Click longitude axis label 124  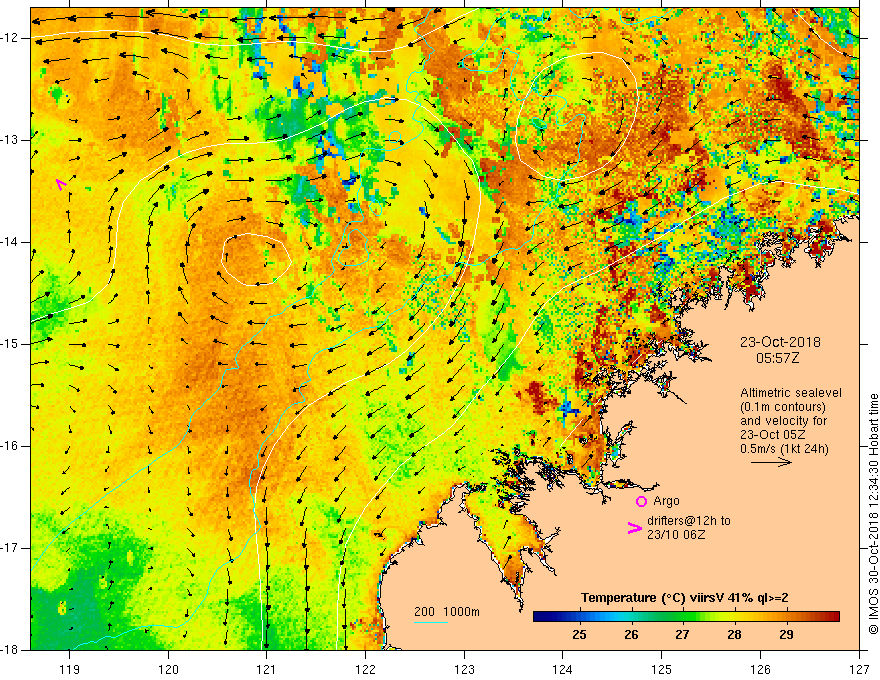[x=562, y=669]
